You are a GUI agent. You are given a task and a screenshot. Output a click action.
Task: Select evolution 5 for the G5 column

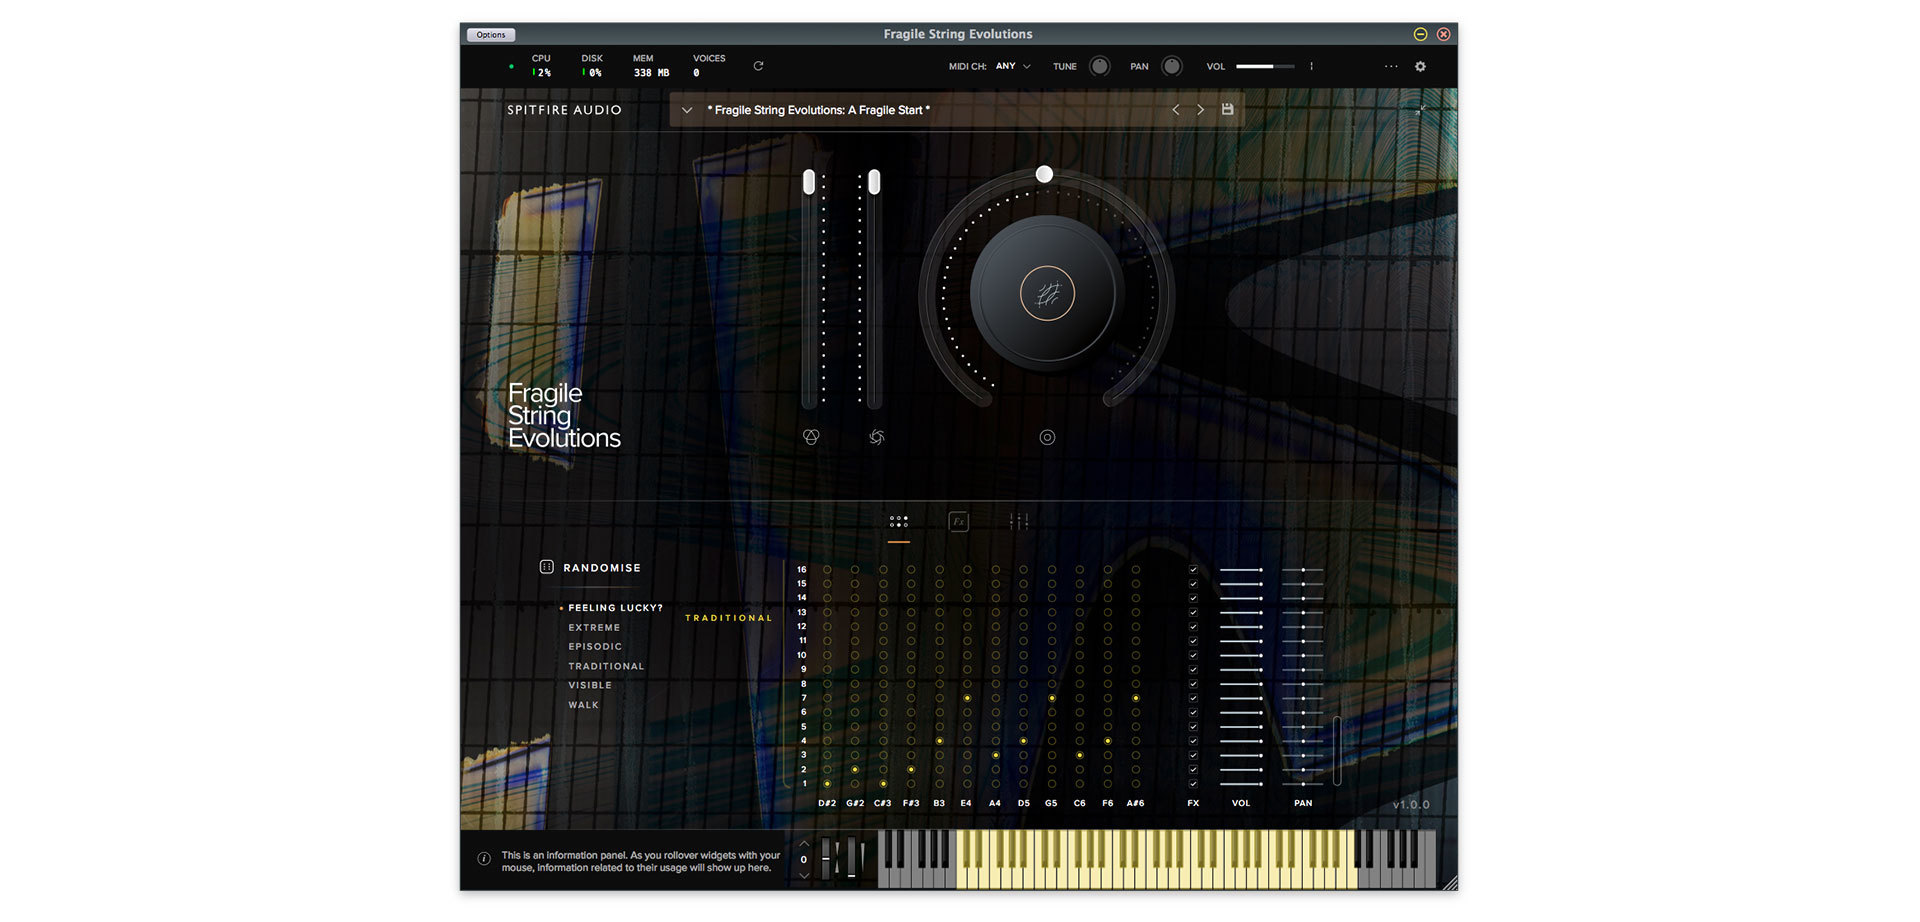click(x=1051, y=727)
